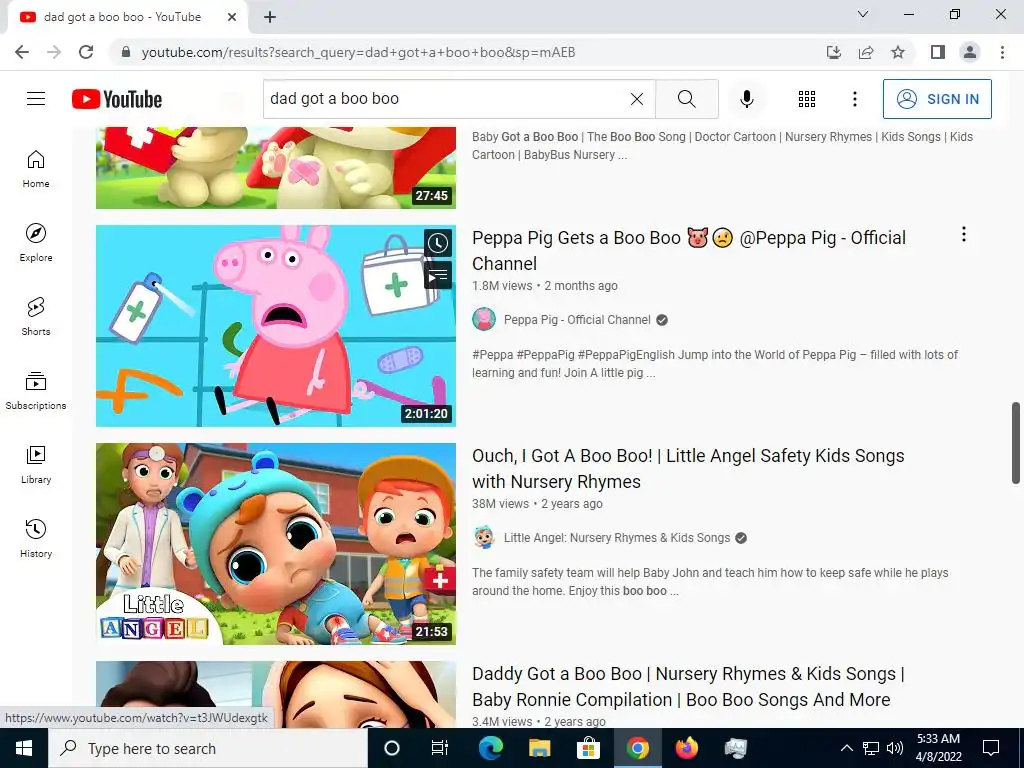This screenshot has height=768, width=1024.
Task: Open the Windows Start menu
Action: click(24, 748)
